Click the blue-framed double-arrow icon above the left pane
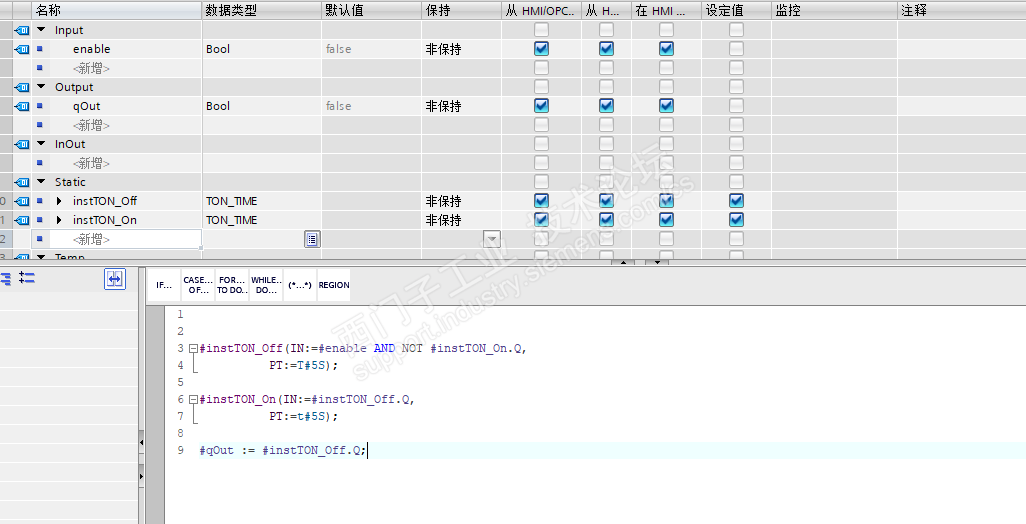The image size is (1026, 524). tap(115, 279)
